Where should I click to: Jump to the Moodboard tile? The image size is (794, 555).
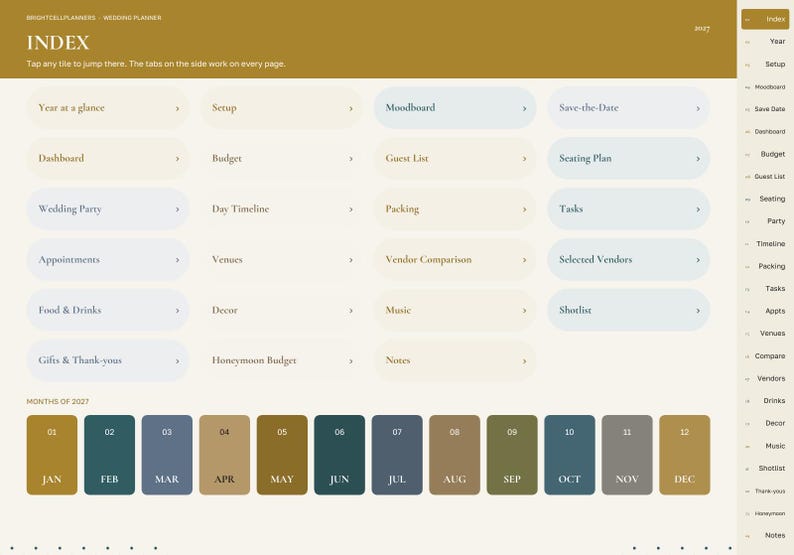455,108
